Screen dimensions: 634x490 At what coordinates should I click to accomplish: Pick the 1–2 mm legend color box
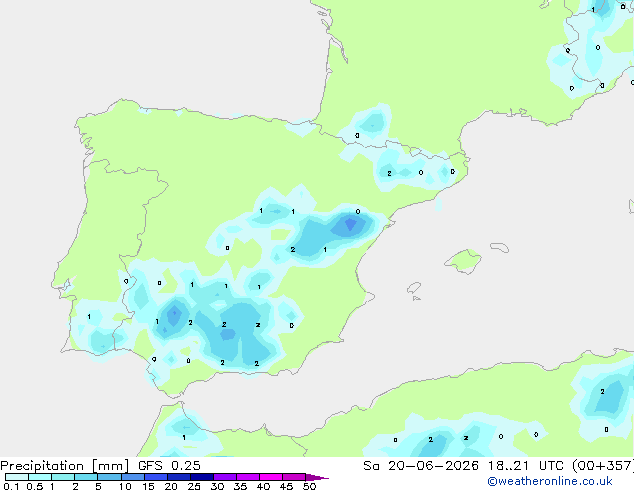pos(63,477)
